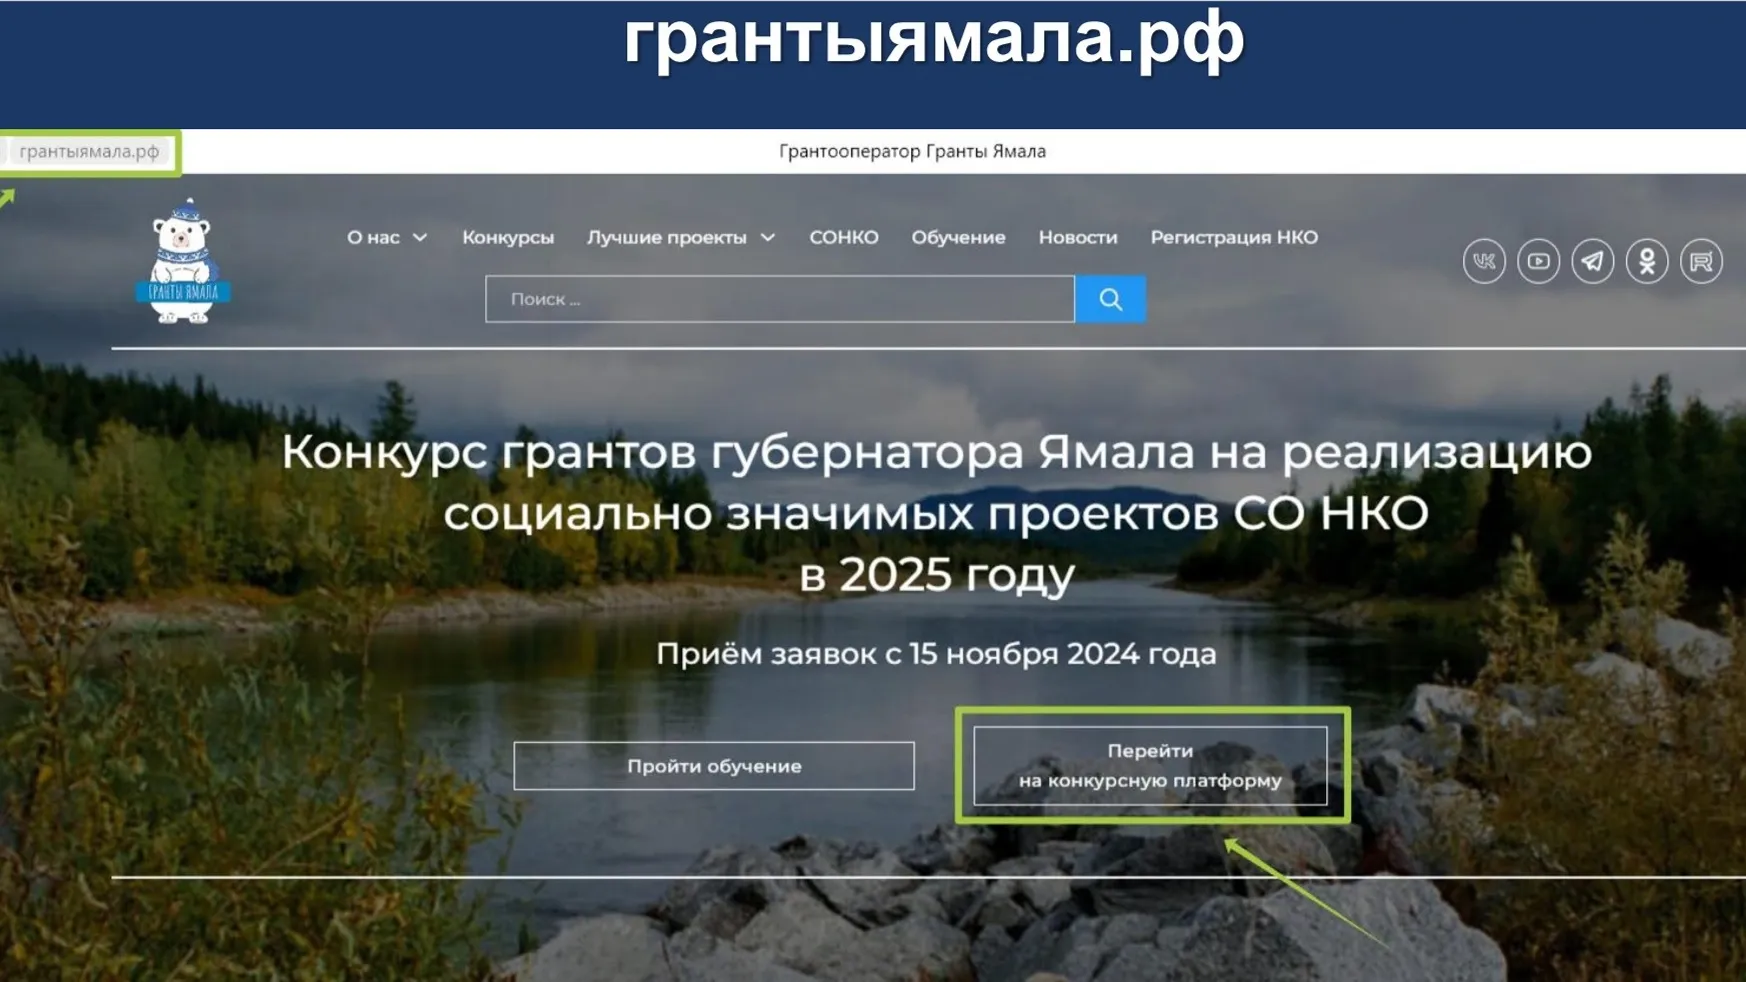Open the Telegram channel icon
This screenshot has width=1746, height=982.
click(1592, 262)
